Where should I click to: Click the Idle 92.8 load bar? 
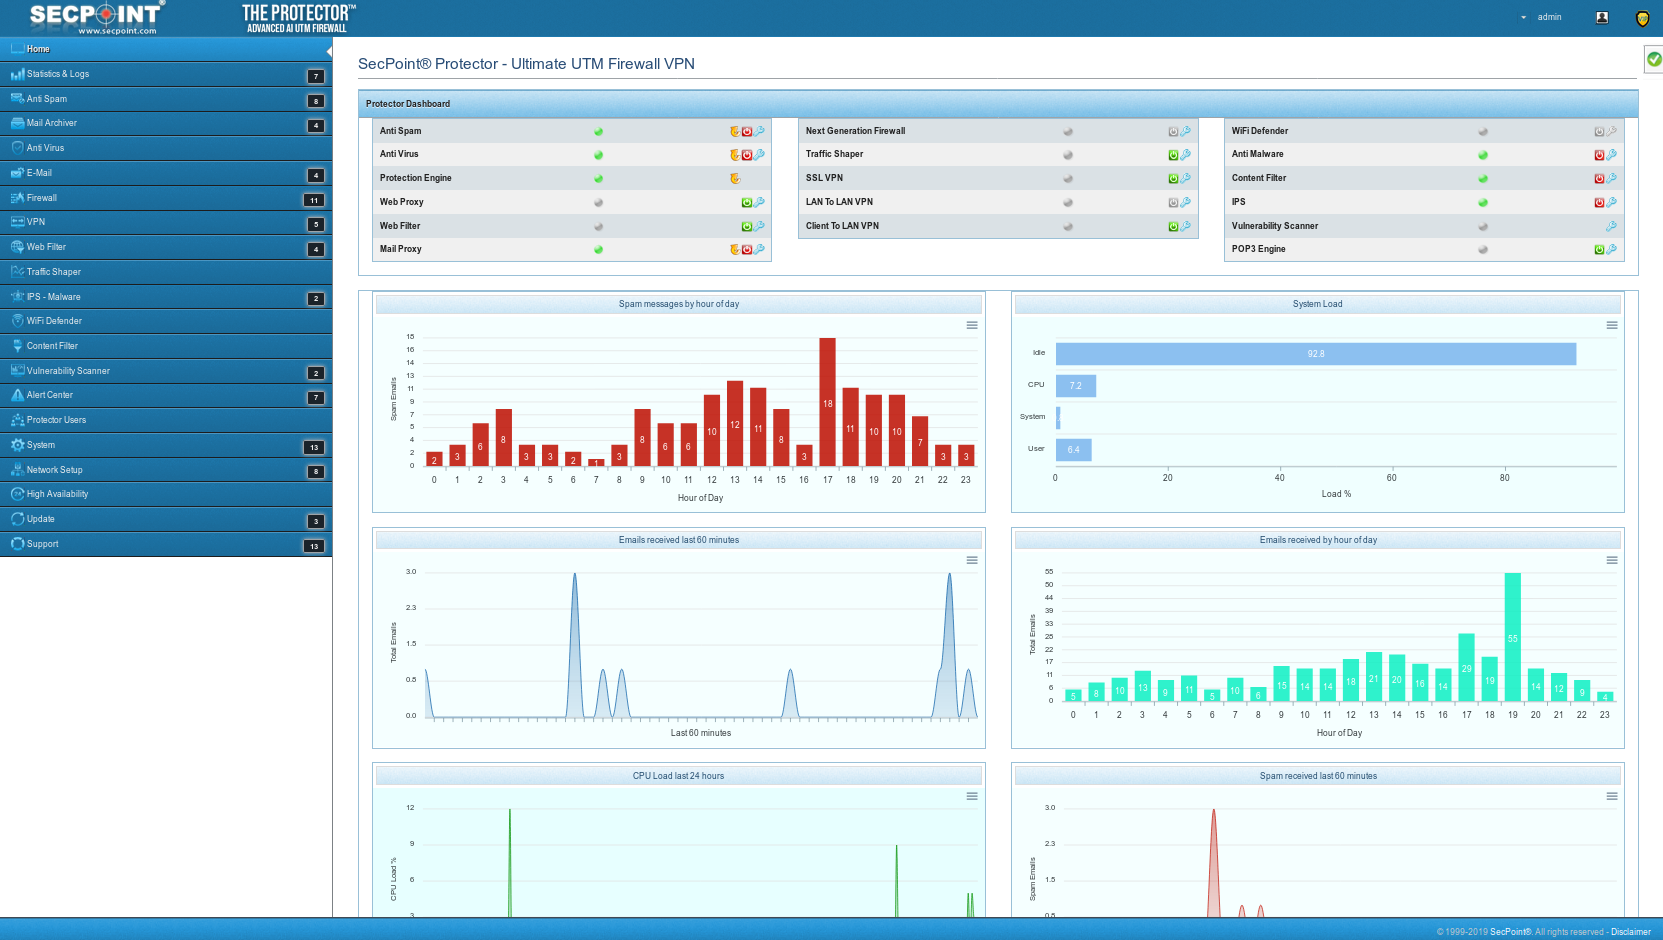(x=1316, y=354)
